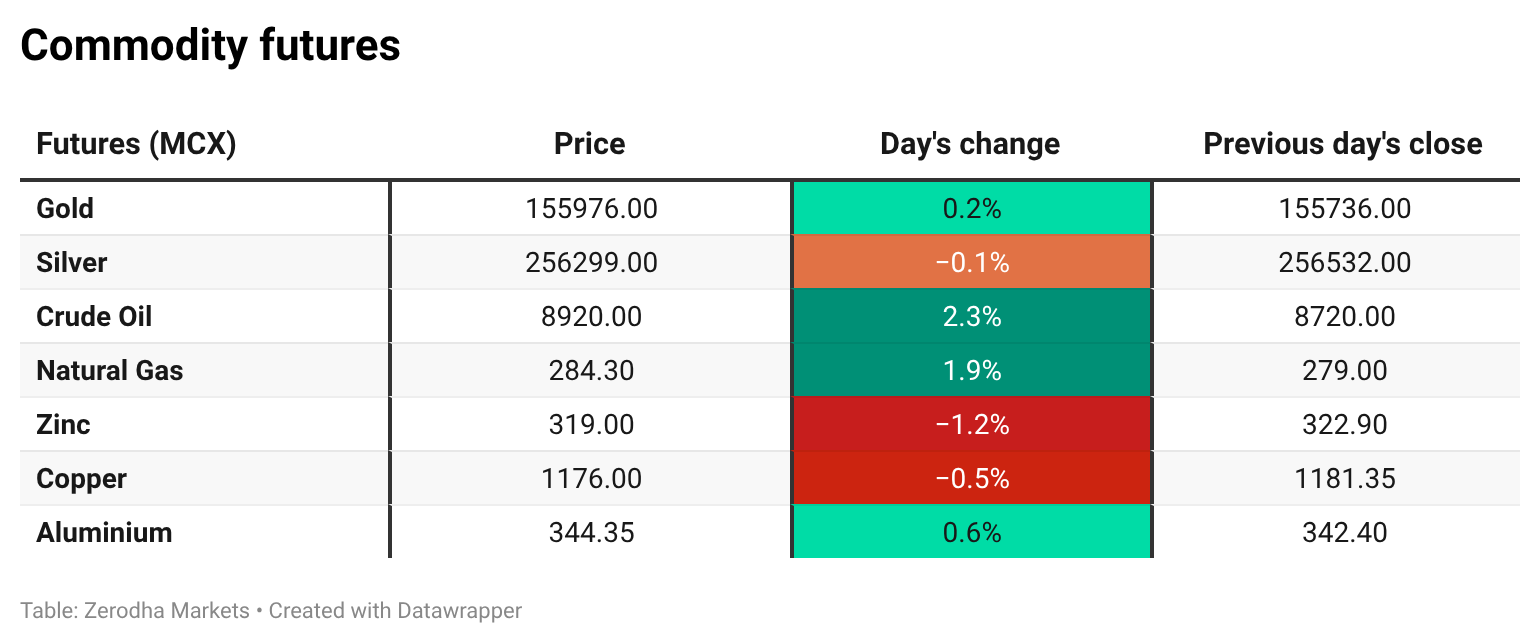Image resolution: width=1540 pixels, height=644 pixels.
Task: Click the Aluminium price 344.35 cell
Action: tap(591, 533)
